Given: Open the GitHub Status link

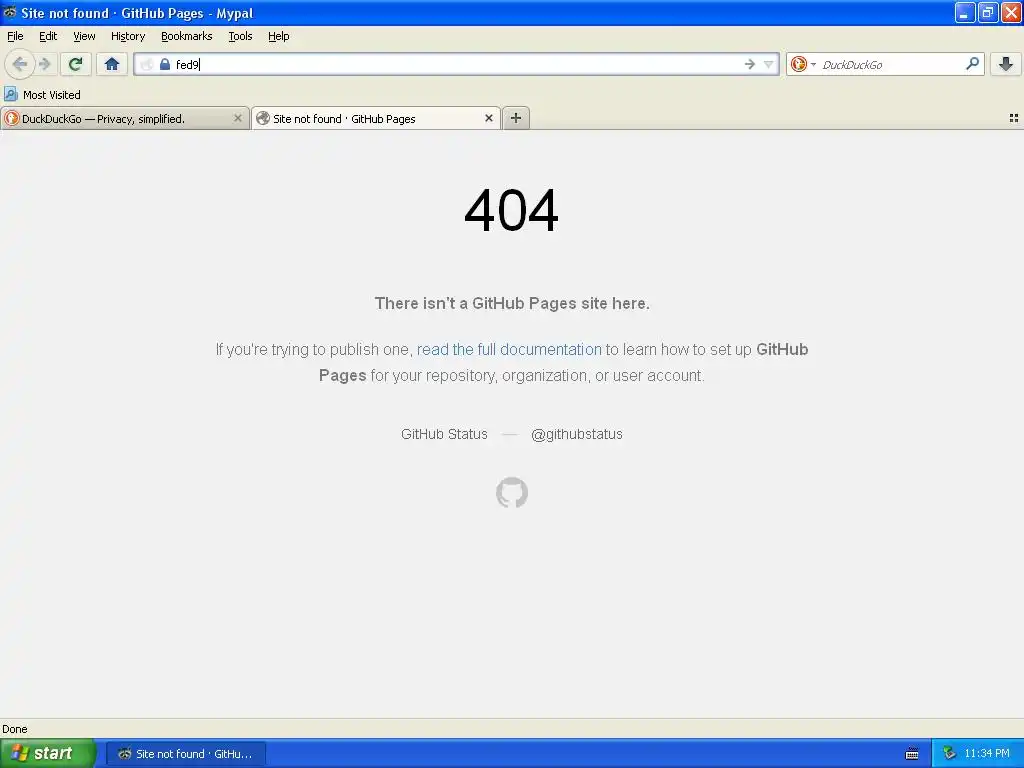Looking at the screenshot, I should [444, 434].
